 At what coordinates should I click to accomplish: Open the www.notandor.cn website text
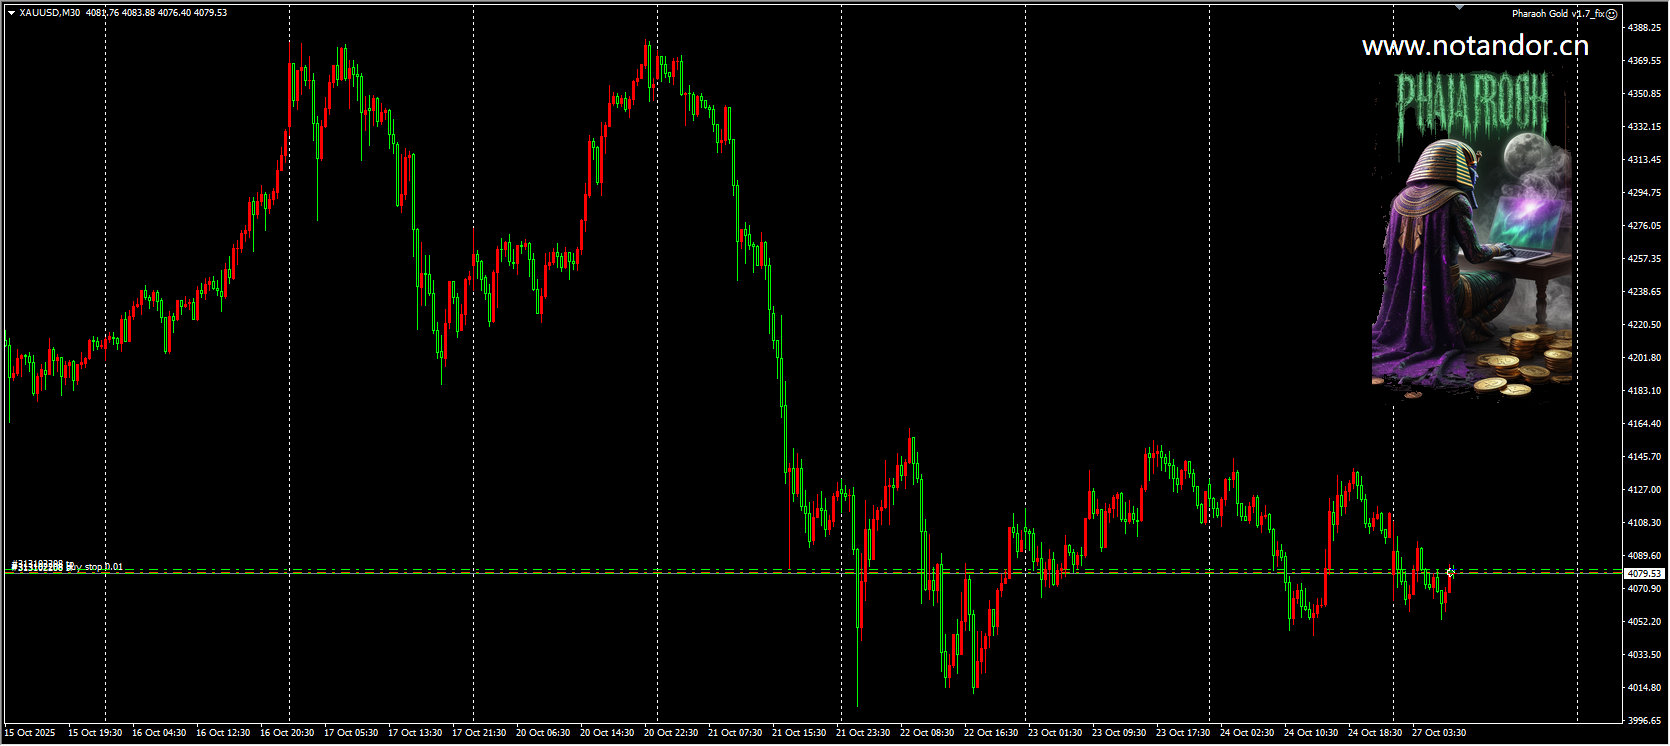1475,46
